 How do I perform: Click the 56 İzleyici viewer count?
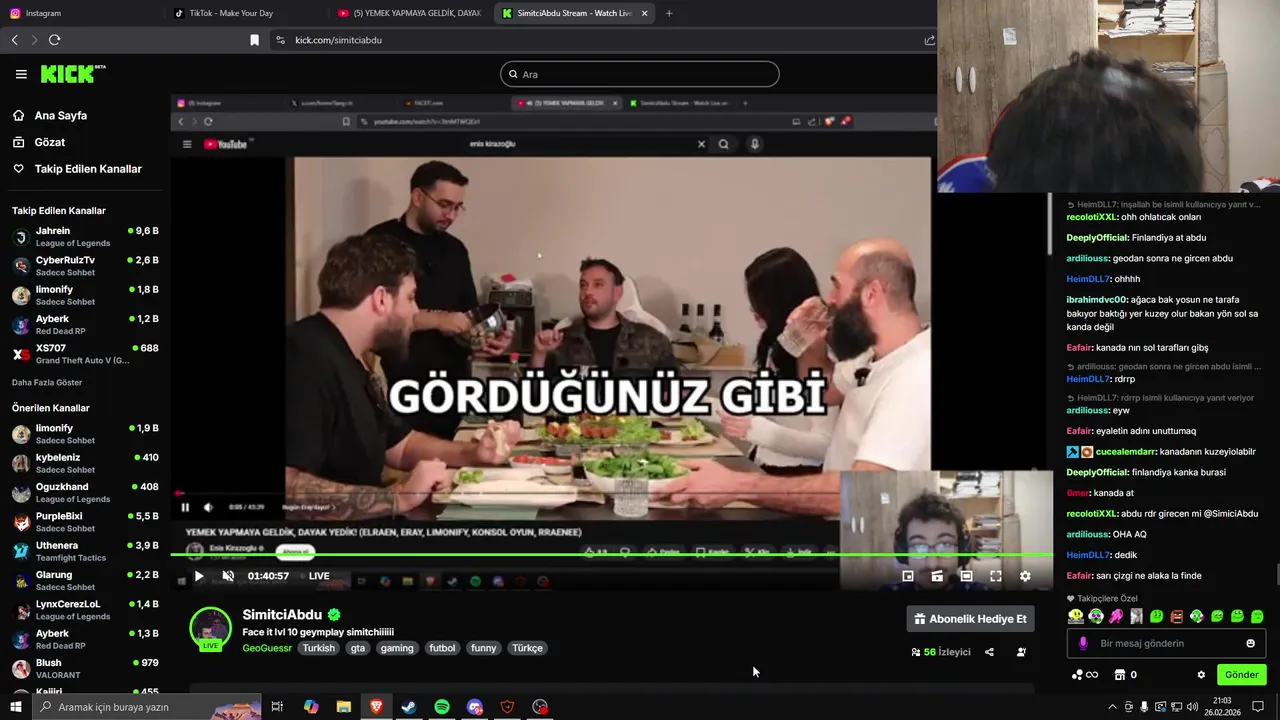tap(940, 652)
